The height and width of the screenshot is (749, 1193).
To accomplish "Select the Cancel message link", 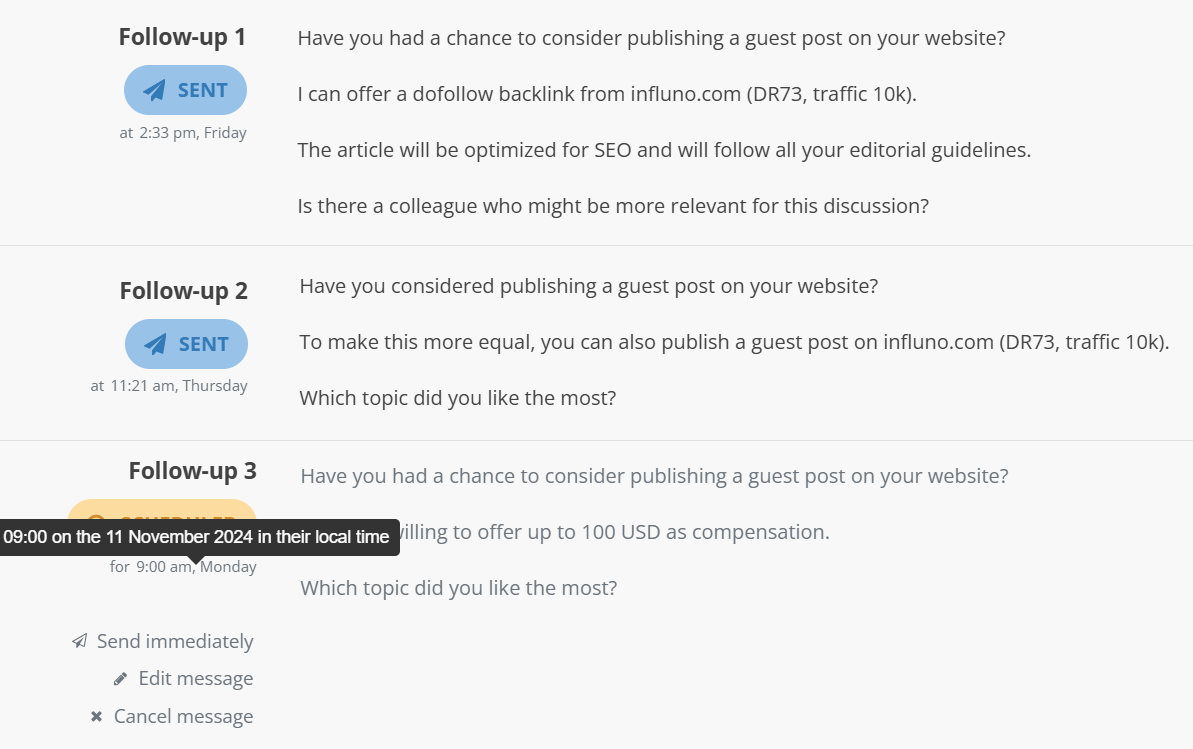I will [x=183, y=716].
